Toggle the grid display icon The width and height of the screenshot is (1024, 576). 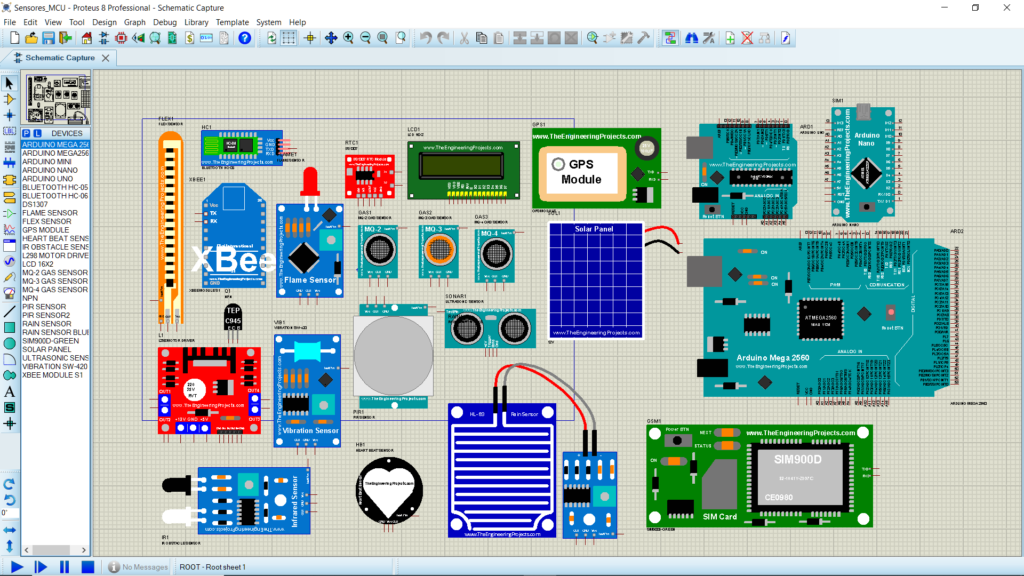coord(289,38)
